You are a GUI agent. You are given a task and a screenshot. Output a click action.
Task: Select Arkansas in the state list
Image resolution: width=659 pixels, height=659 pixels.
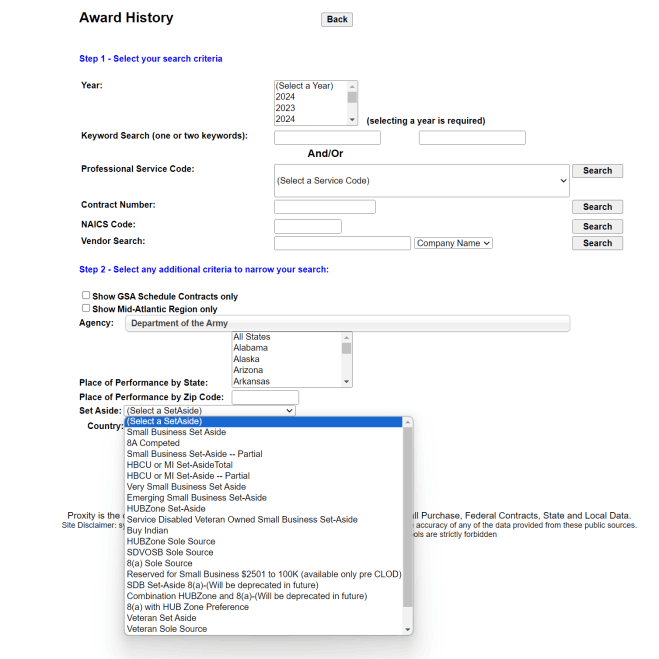[x=287, y=381]
